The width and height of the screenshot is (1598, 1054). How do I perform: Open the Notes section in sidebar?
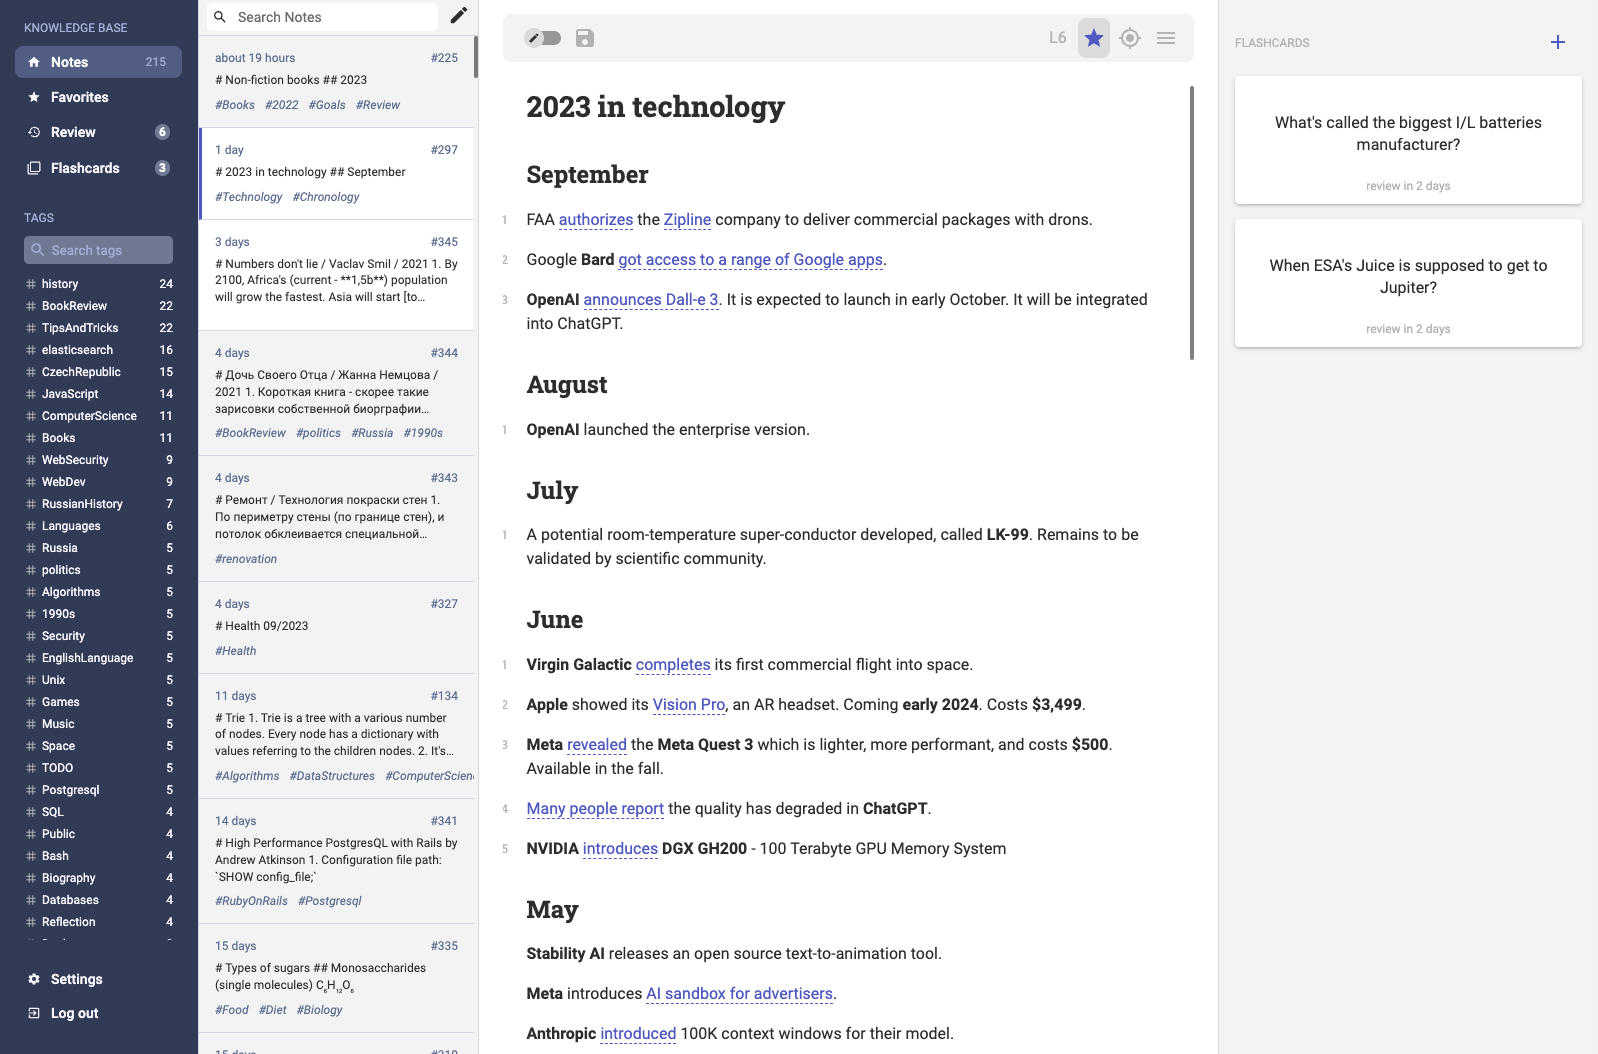click(x=98, y=62)
